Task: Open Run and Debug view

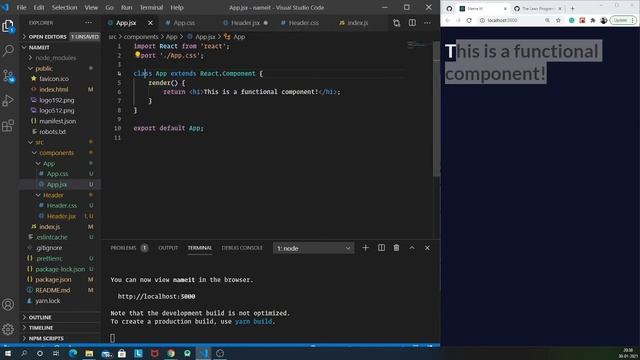Action: pos(8,100)
